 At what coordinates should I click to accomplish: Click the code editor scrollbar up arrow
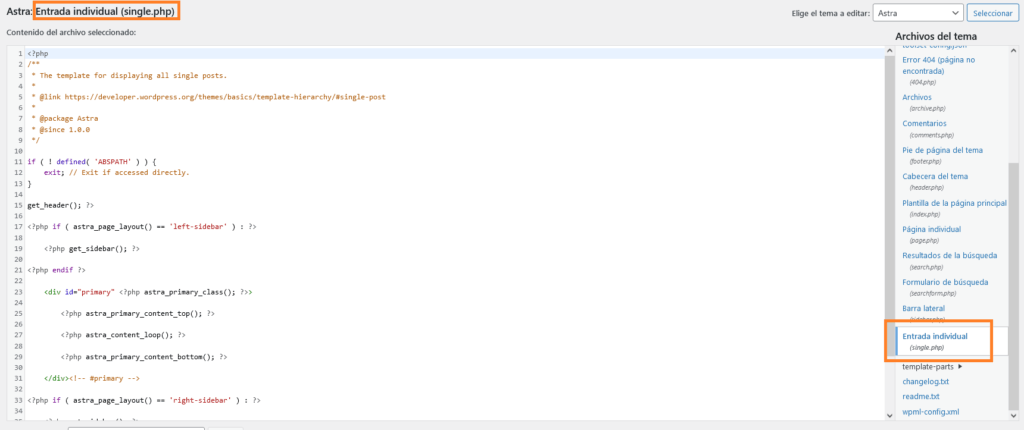pyautogui.click(x=889, y=51)
